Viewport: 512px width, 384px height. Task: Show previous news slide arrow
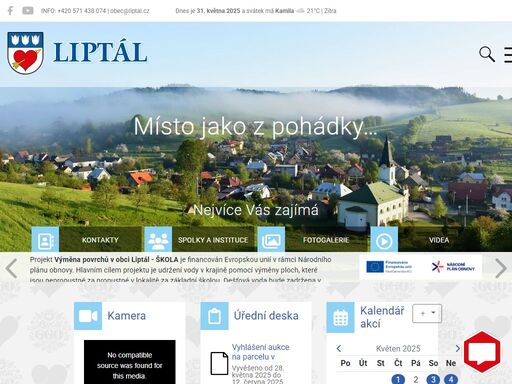click(12, 268)
